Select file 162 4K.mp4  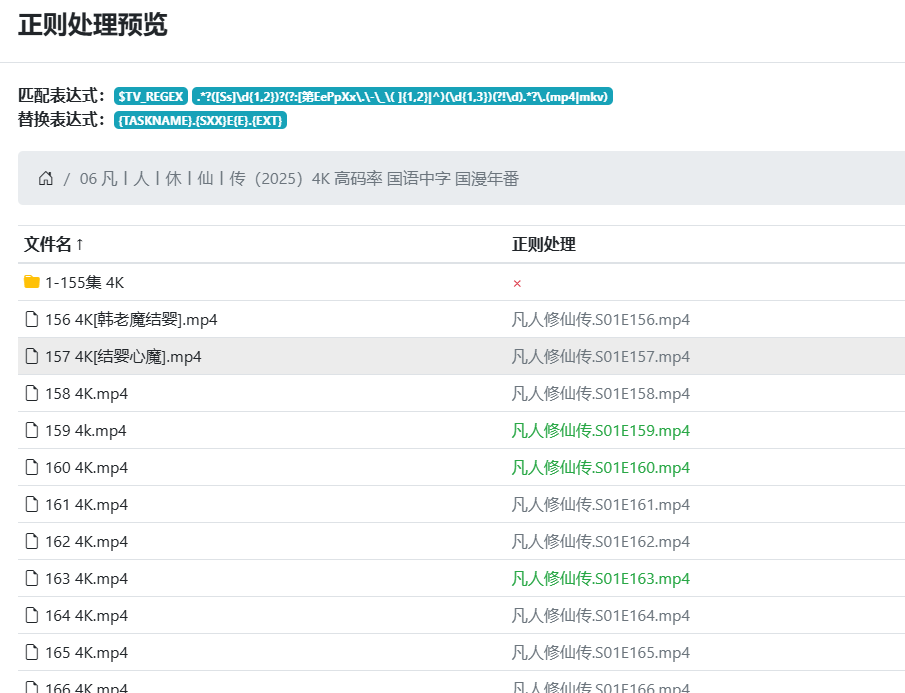tap(86, 542)
